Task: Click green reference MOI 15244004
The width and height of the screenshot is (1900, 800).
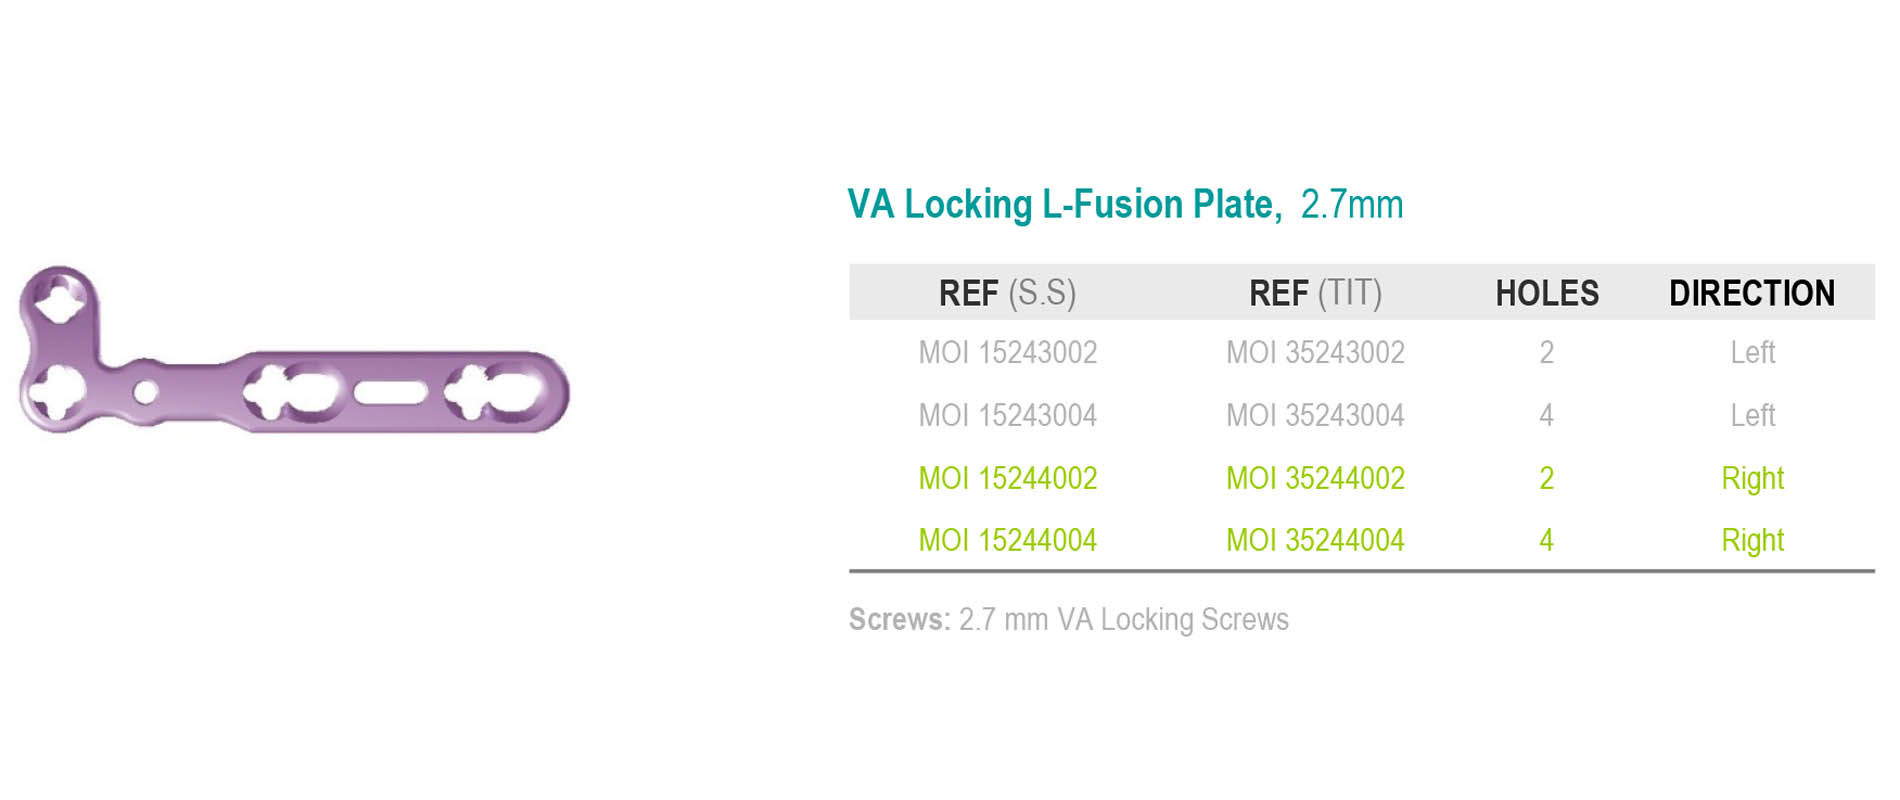Action: tap(1008, 540)
